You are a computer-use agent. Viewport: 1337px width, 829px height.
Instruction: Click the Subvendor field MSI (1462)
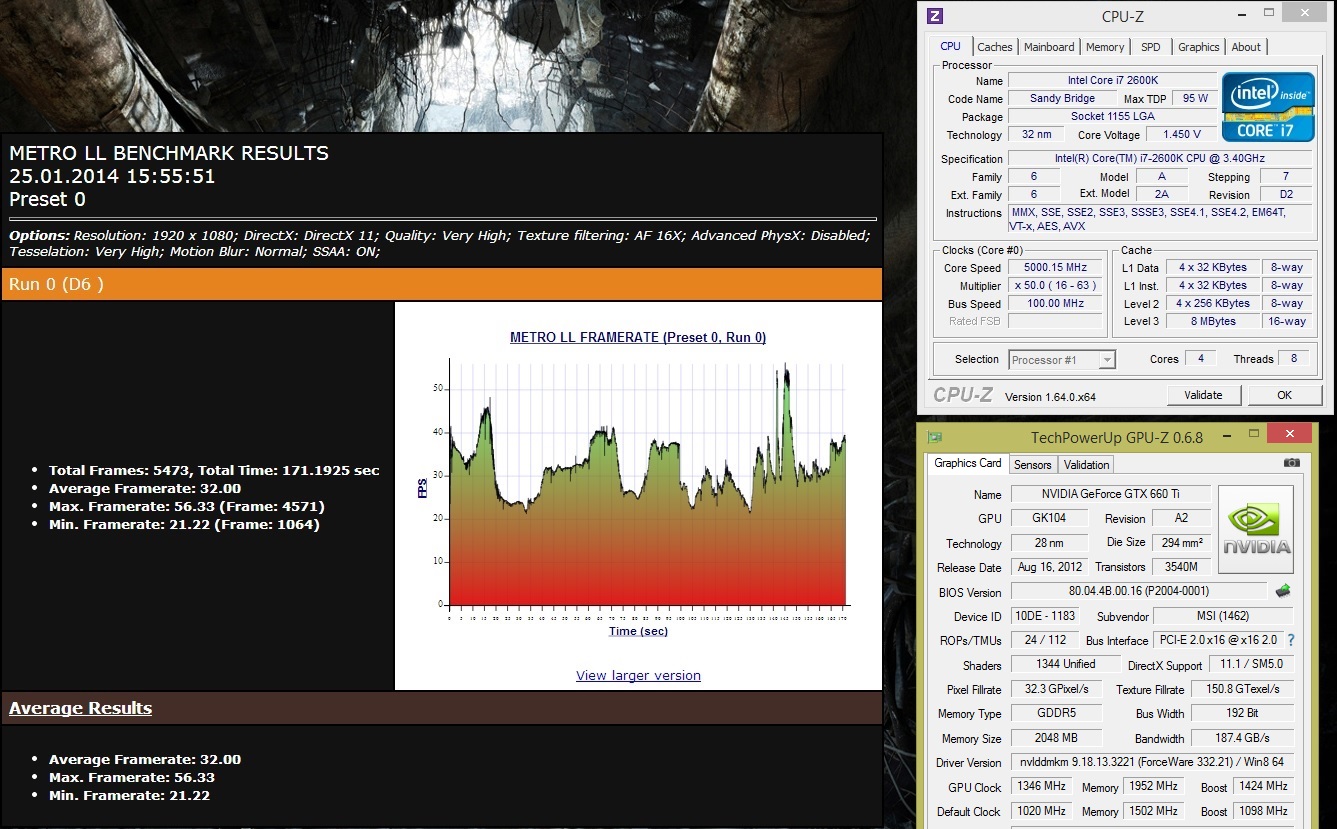click(1223, 616)
